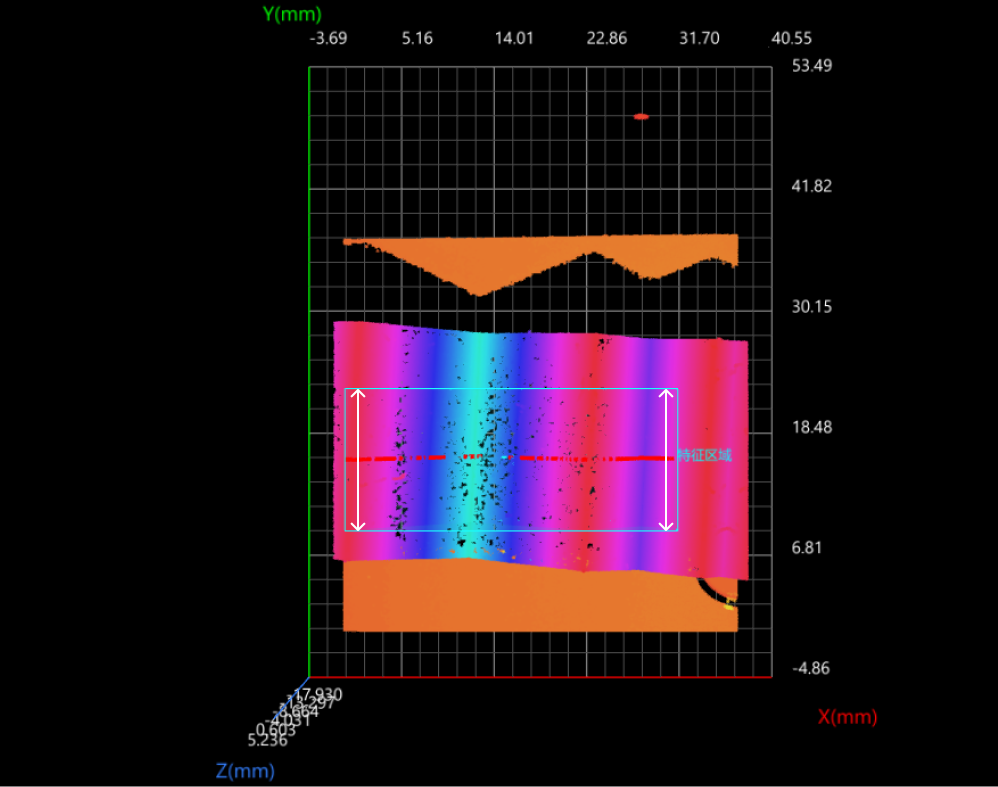Select the -3.69 tick value
Image resolution: width=998 pixels, height=787 pixels.
pyautogui.click(x=328, y=38)
